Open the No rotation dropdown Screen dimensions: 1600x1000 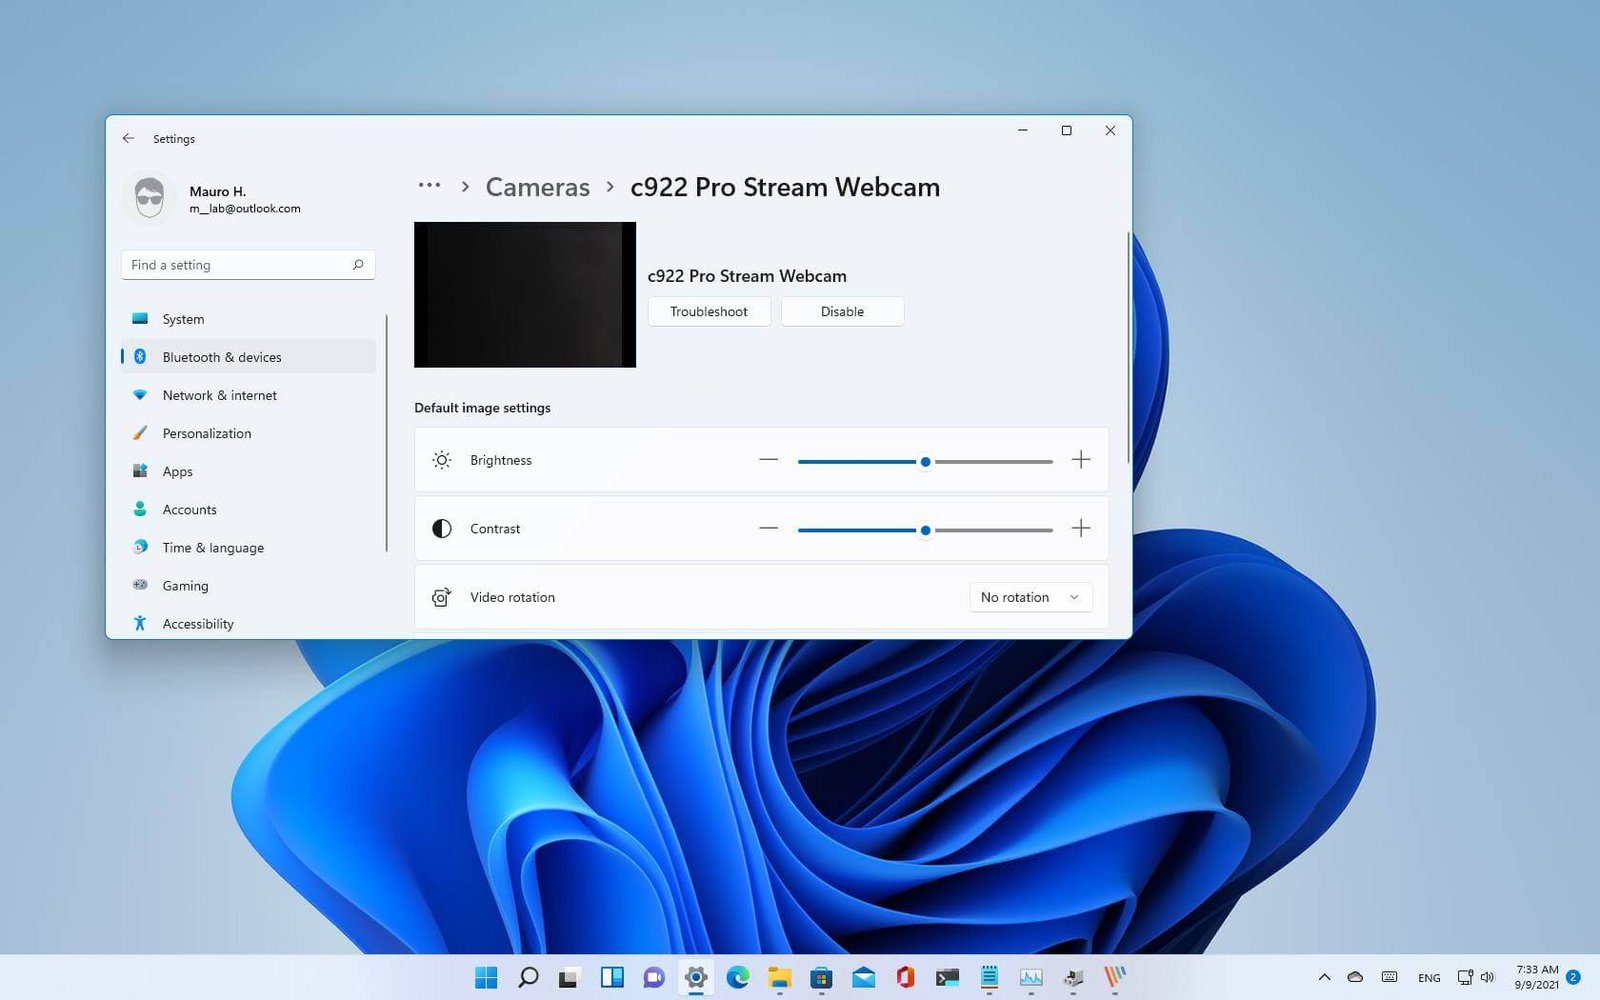pyautogui.click(x=1030, y=597)
